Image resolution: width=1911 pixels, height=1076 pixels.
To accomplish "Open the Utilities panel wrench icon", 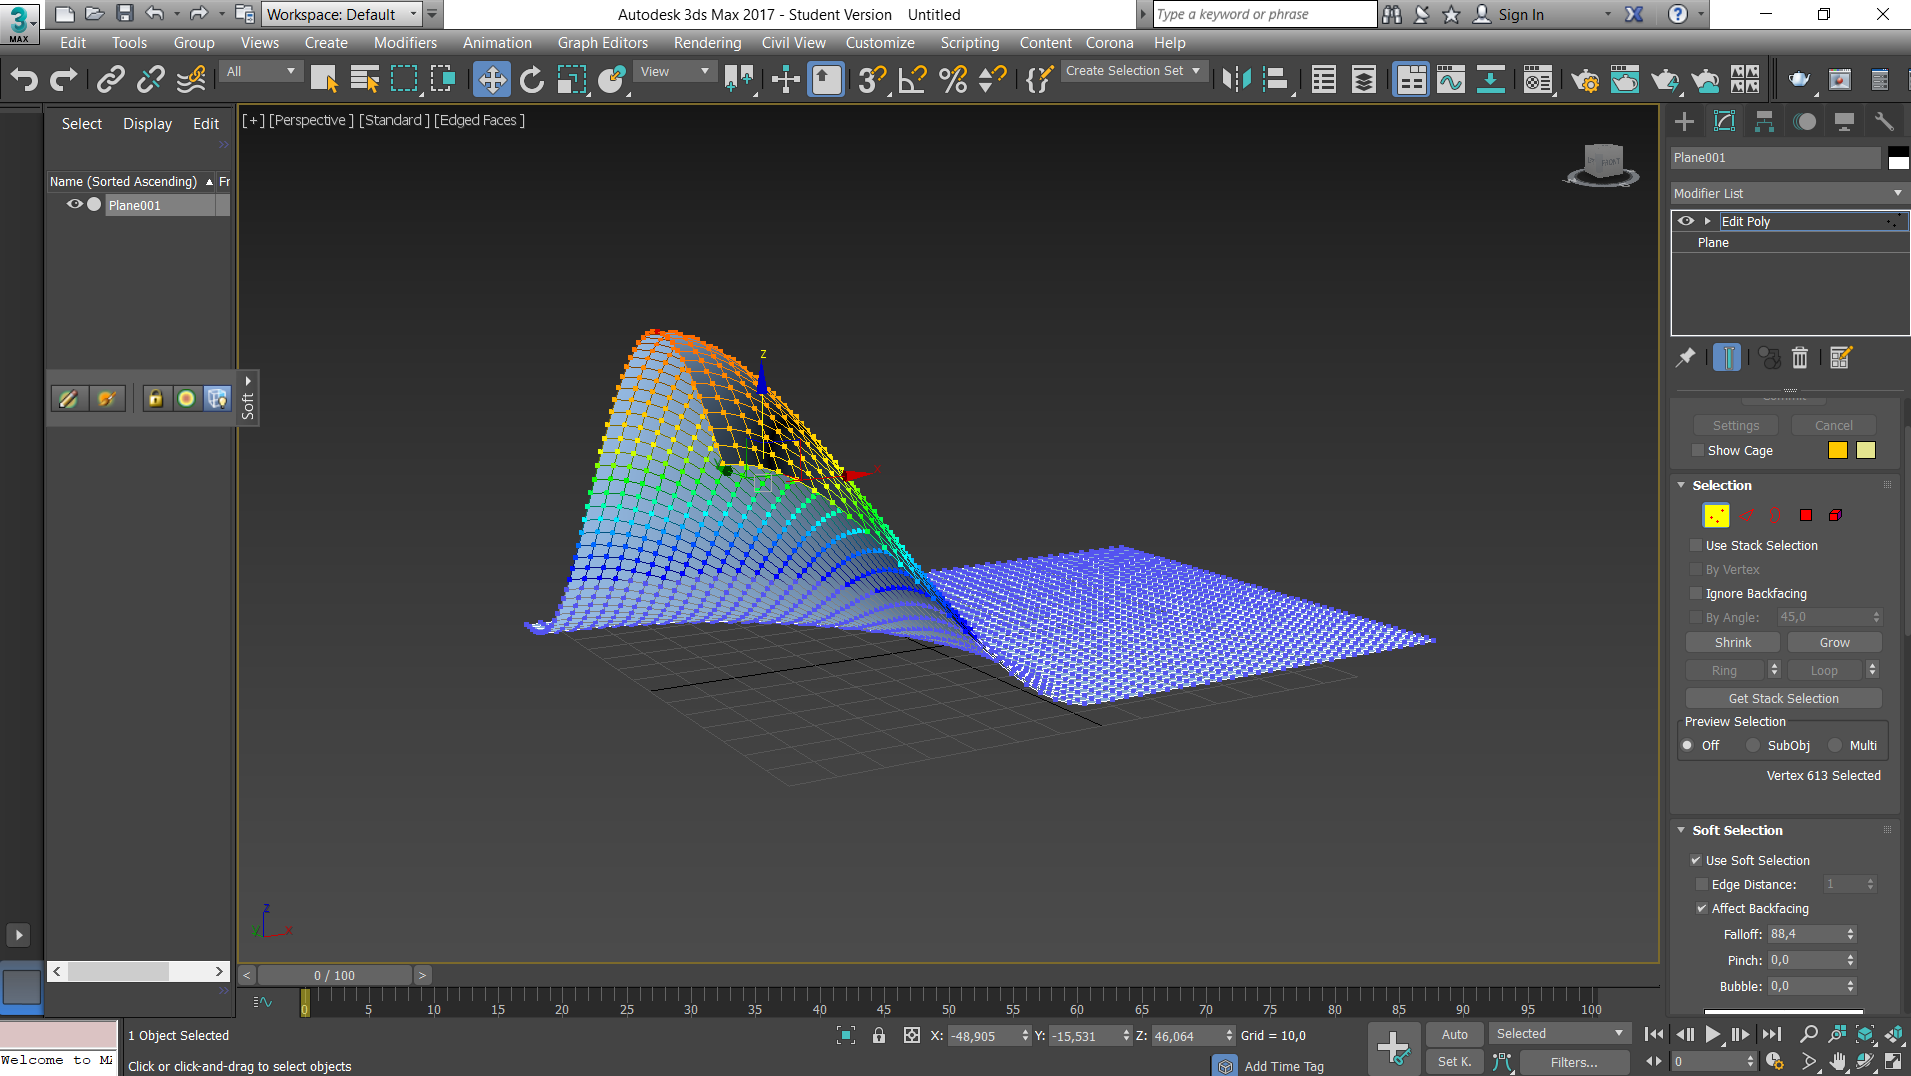I will [1884, 122].
